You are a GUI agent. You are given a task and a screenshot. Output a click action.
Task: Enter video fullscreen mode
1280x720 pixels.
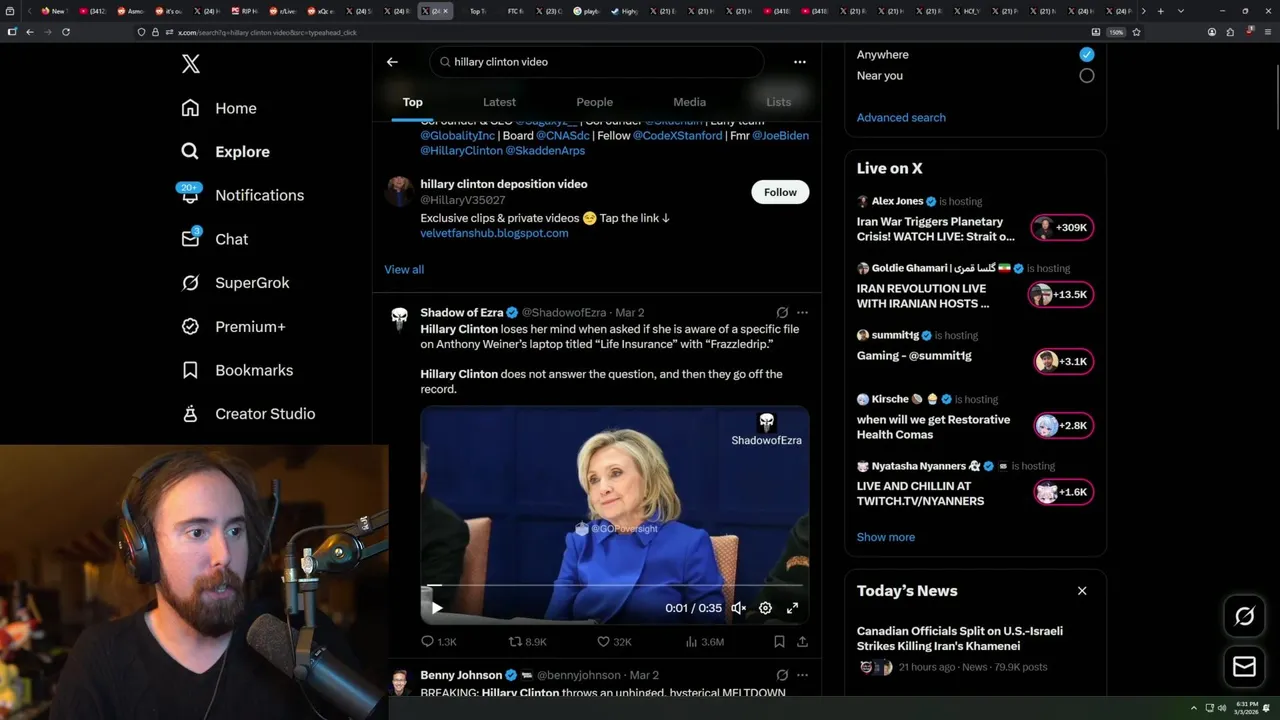[x=792, y=608]
